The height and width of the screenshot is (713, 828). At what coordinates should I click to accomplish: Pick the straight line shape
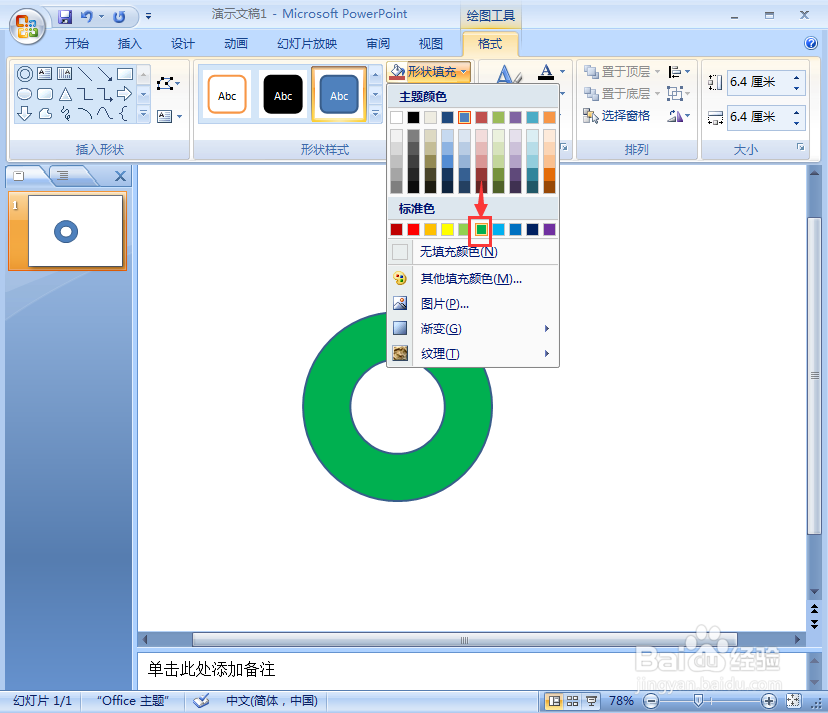[x=84, y=73]
